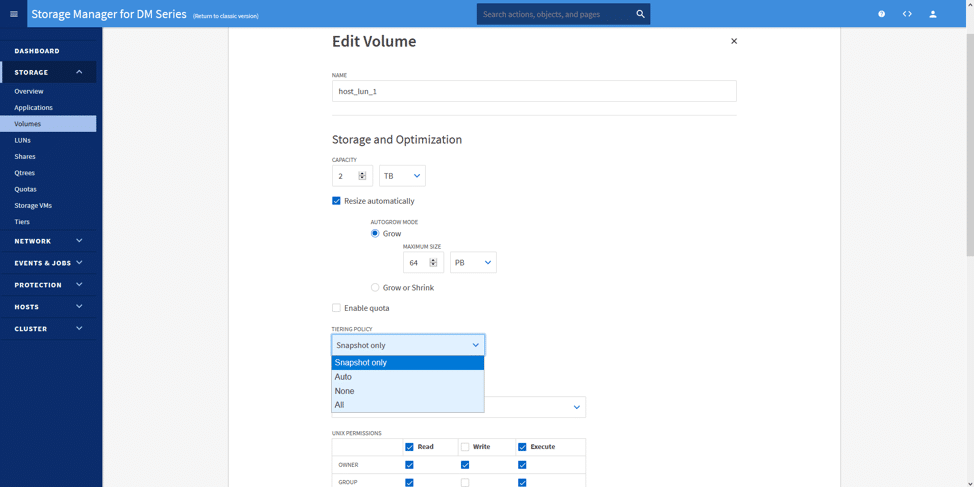The height and width of the screenshot is (487, 974).
Task: Open Qtrees page
Action: point(25,173)
